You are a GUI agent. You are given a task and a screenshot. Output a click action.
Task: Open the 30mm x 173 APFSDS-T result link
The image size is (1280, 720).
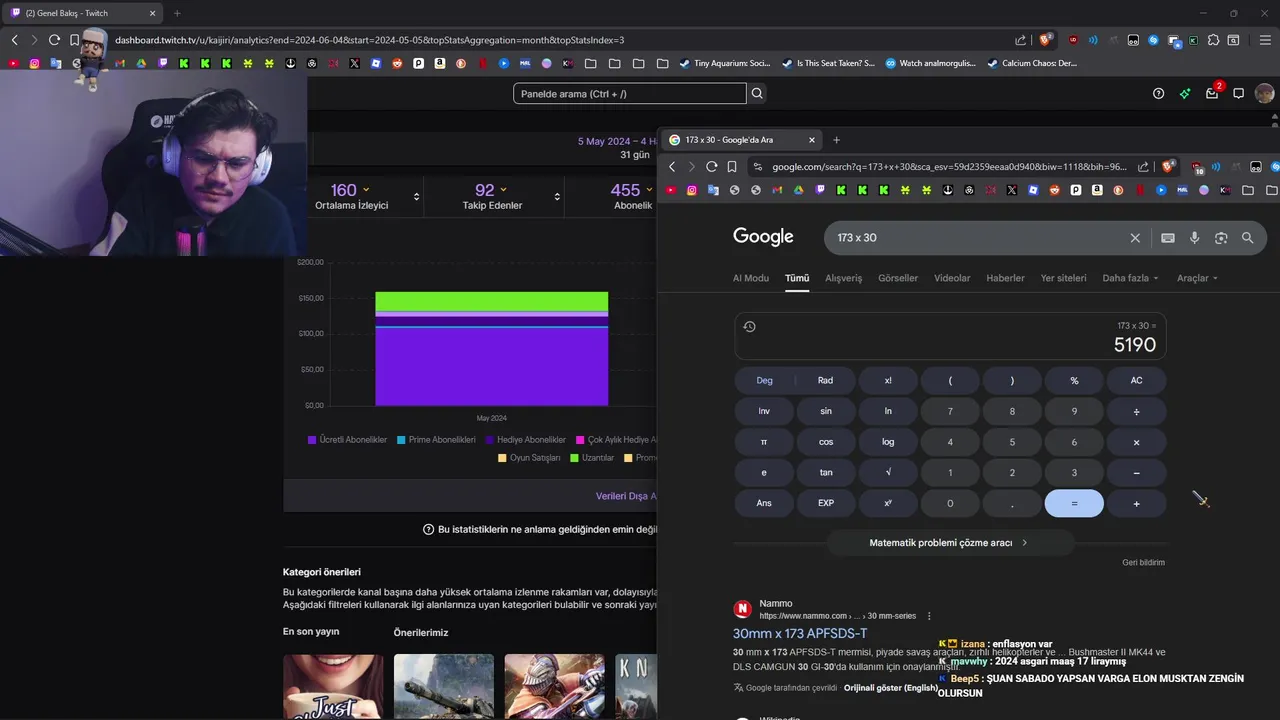[800, 634]
